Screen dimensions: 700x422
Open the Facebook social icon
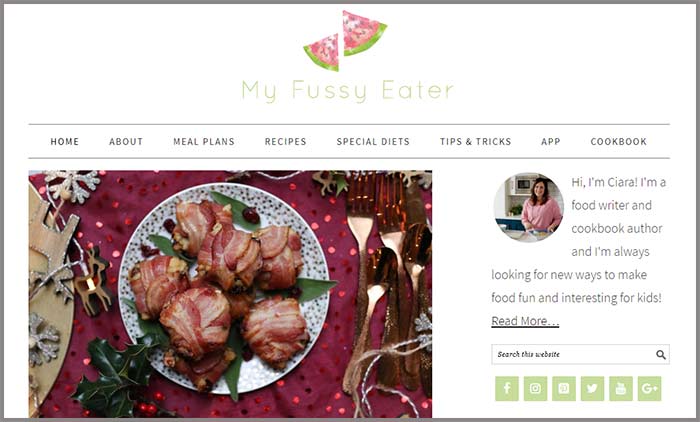click(507, 389)
